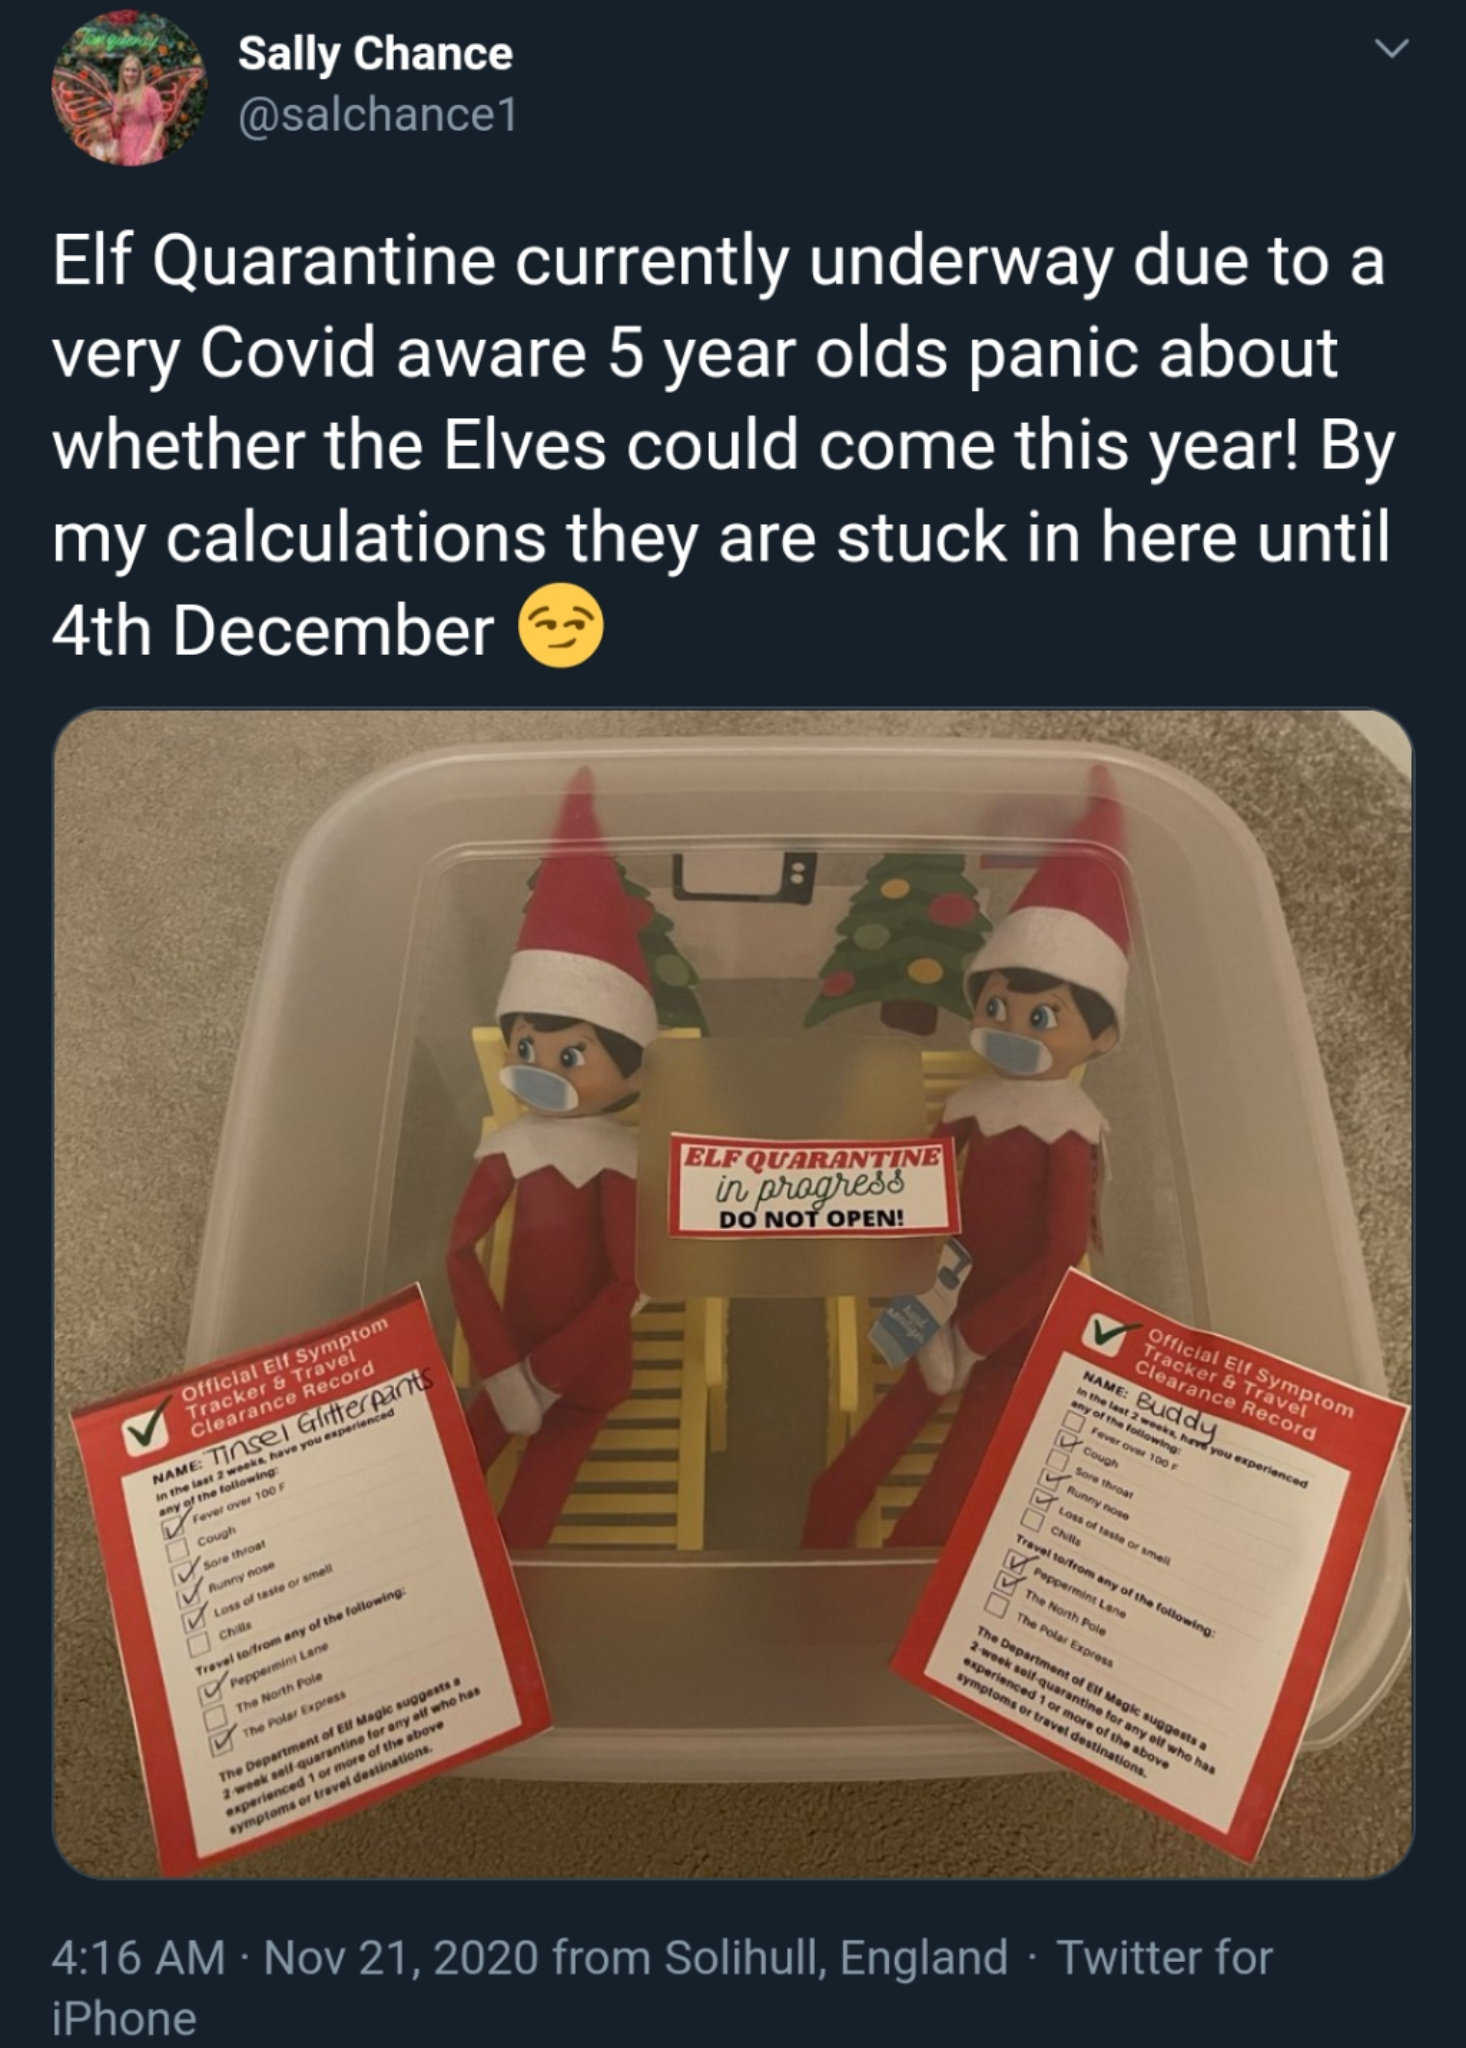Open the 4:16 AM timestamp link

[138, 1957]
